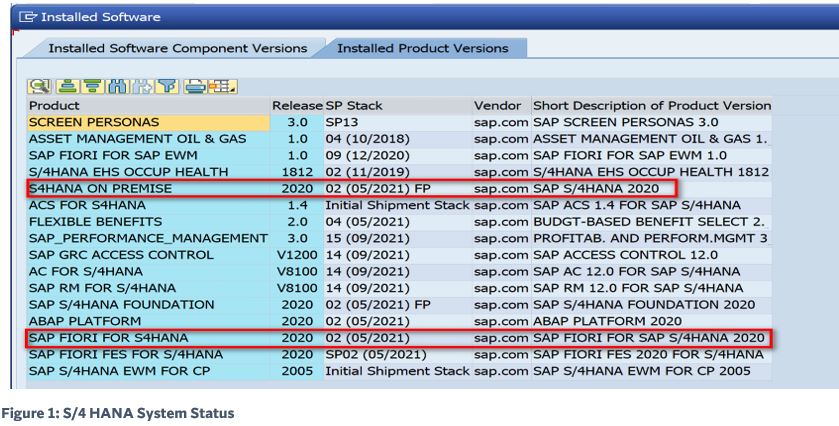Select S/4HANA EHS OCCUP HEALTH product cell

148,172
